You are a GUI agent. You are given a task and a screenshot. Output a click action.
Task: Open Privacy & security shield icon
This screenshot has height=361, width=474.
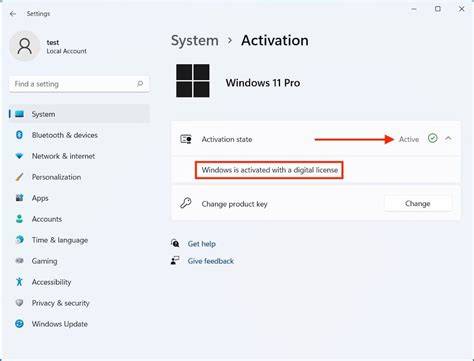pyautogui.click(x=19, y=303)
